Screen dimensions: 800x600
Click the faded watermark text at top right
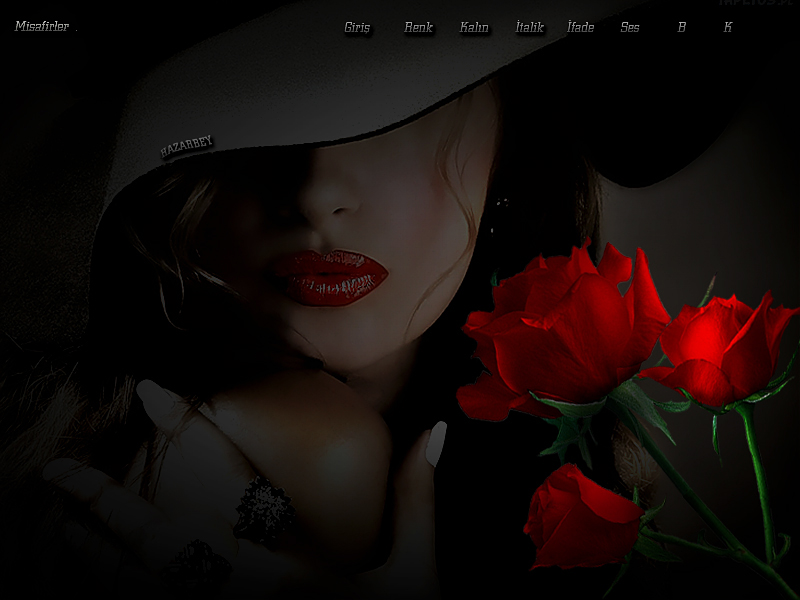[x=755, y=4]
